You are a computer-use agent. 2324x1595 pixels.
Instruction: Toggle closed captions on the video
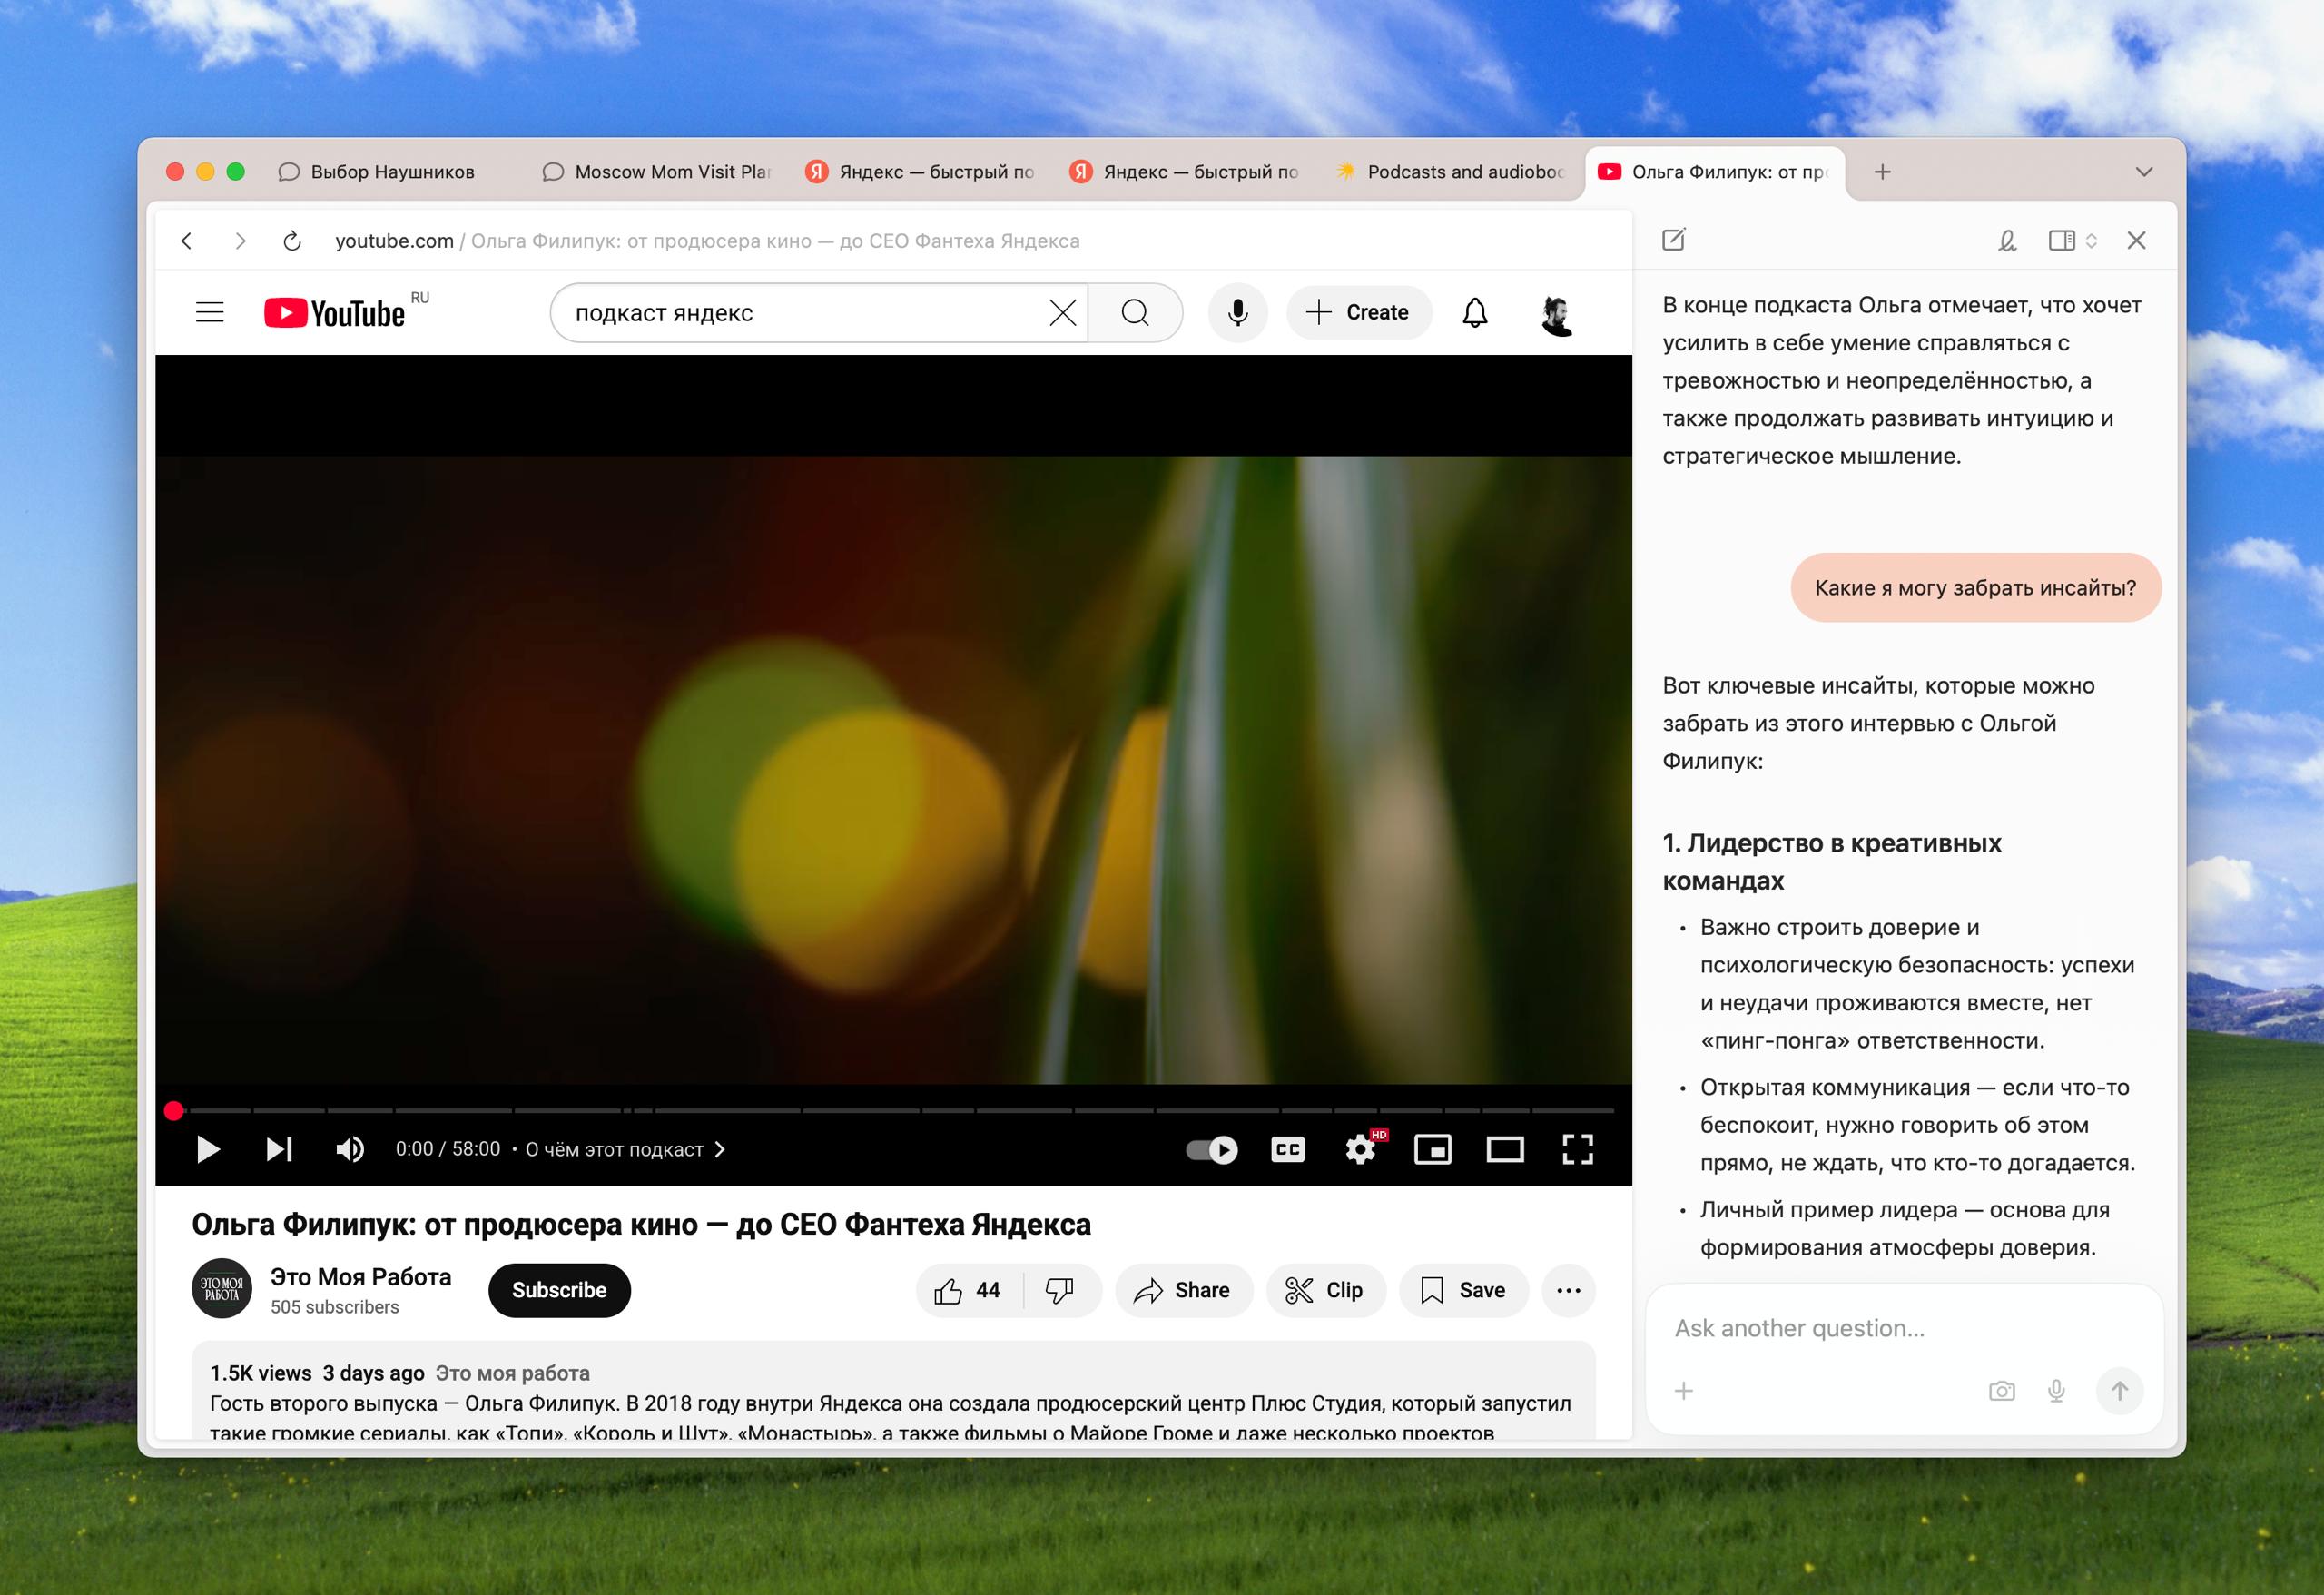pyautogui.click(x=1288, y=1150)
